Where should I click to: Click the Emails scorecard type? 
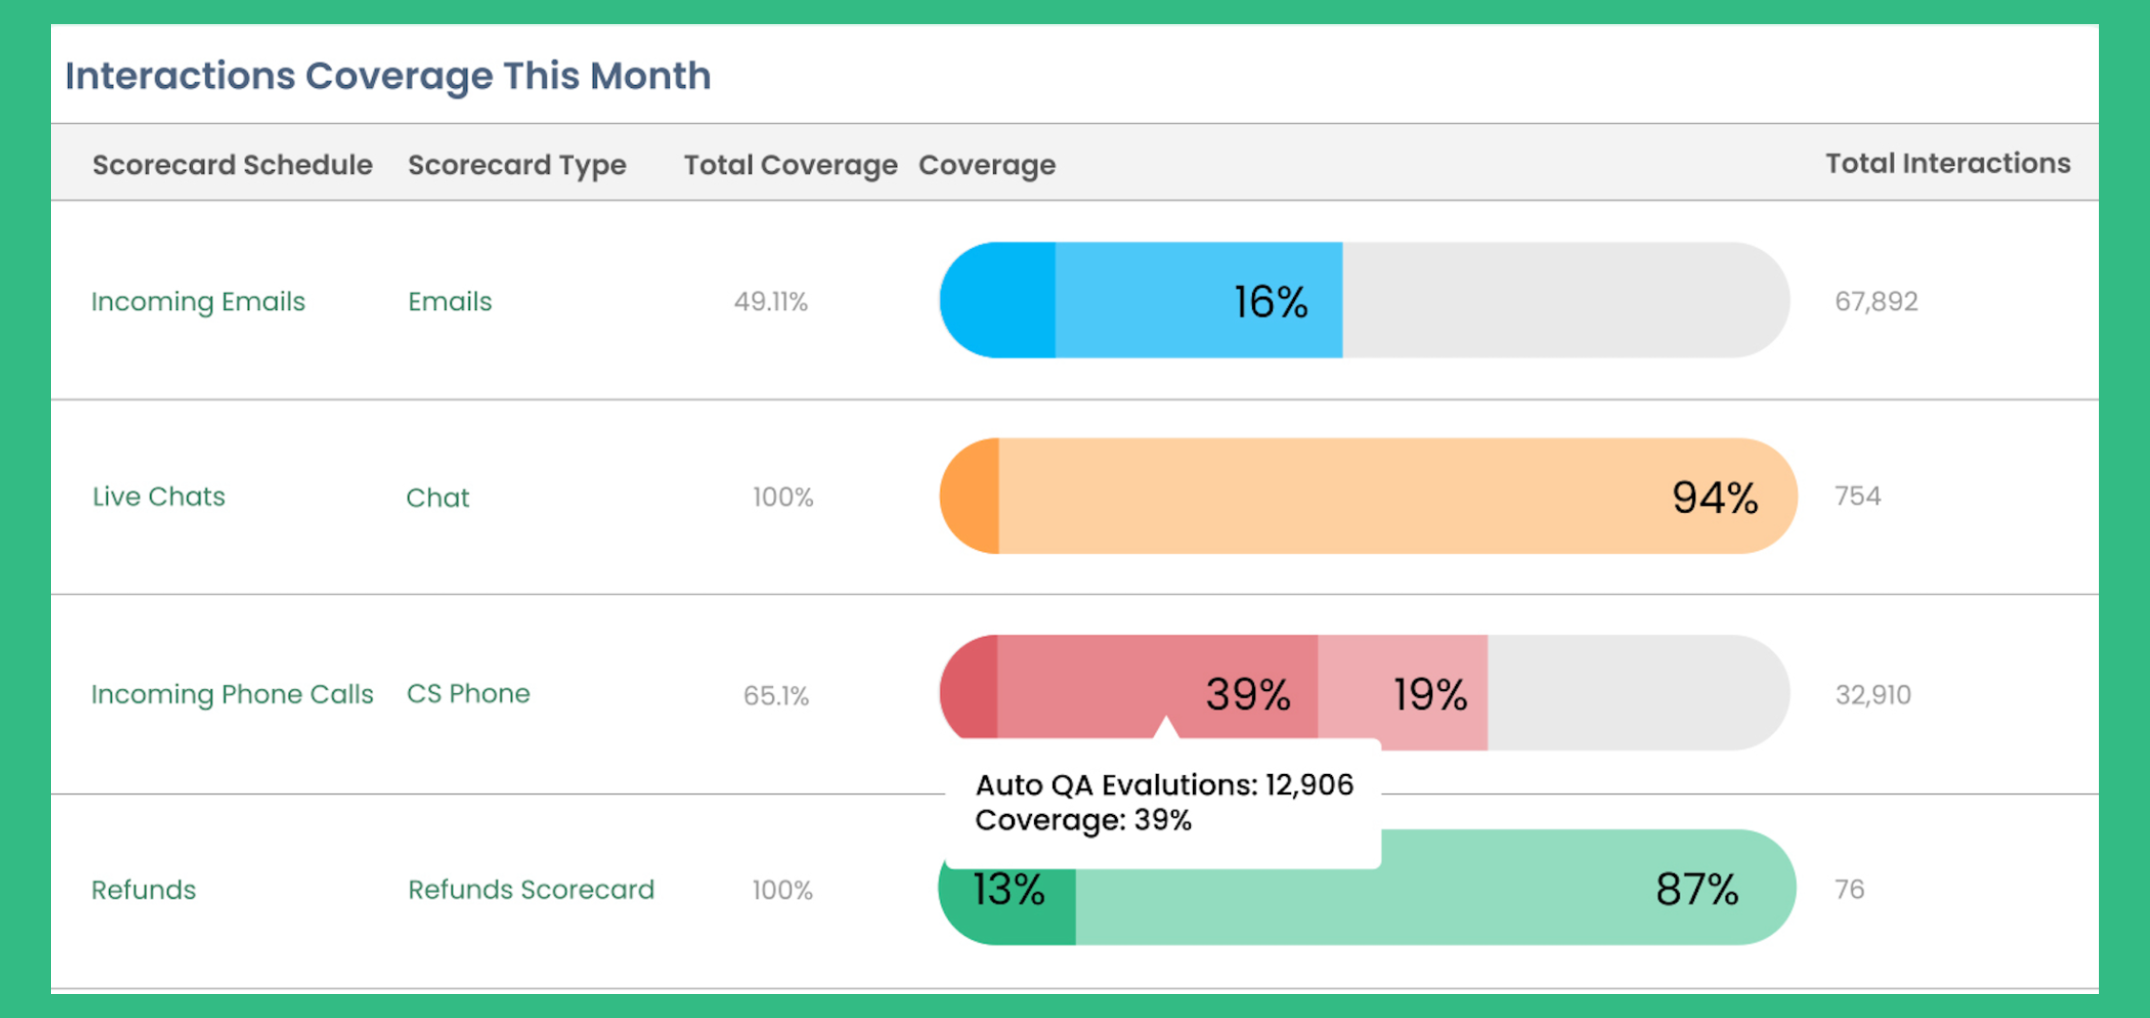click(x=449, y=301)
